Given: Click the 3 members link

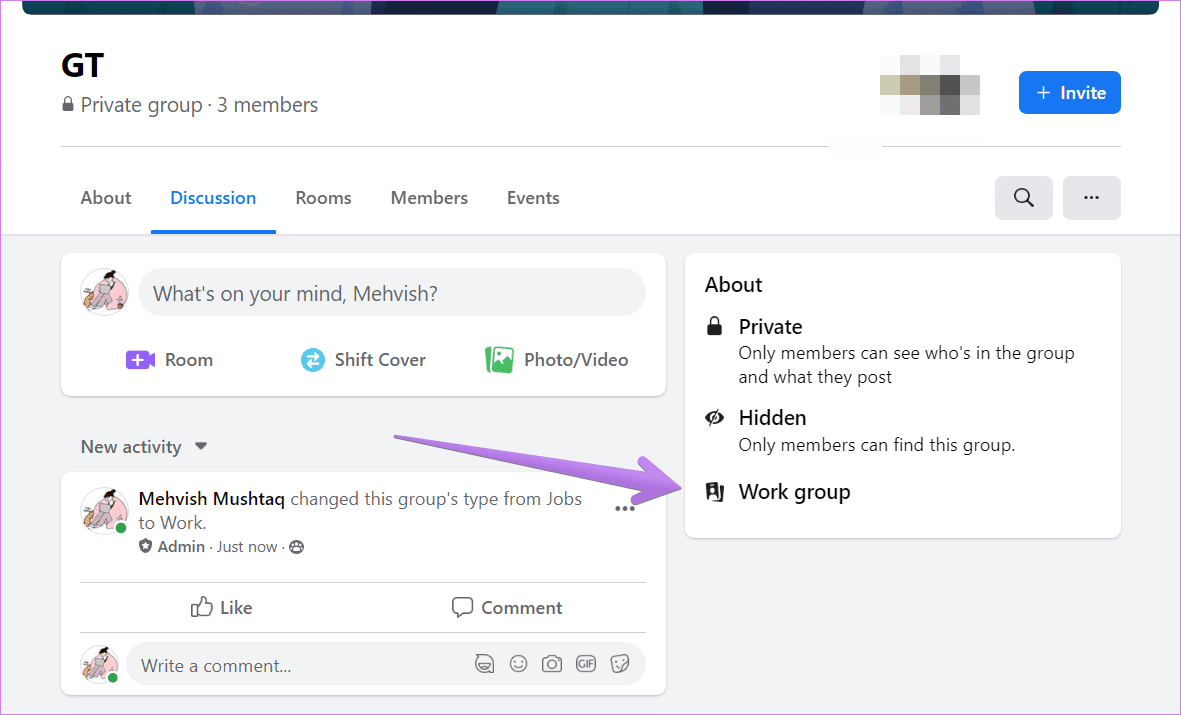Looking at the screenshot, I should (267, 105).
